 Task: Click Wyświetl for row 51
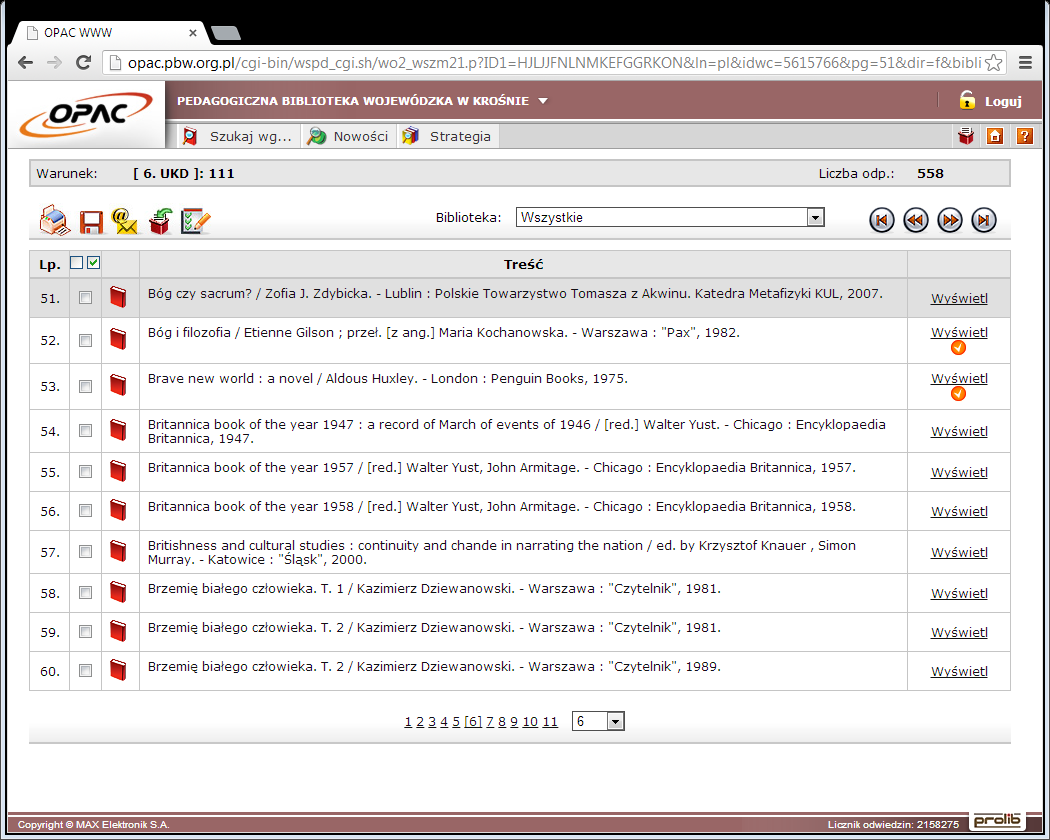click(959, 298)
